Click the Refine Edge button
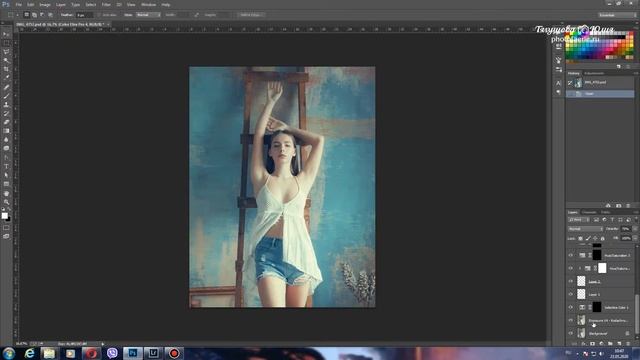 pos(251,15)
